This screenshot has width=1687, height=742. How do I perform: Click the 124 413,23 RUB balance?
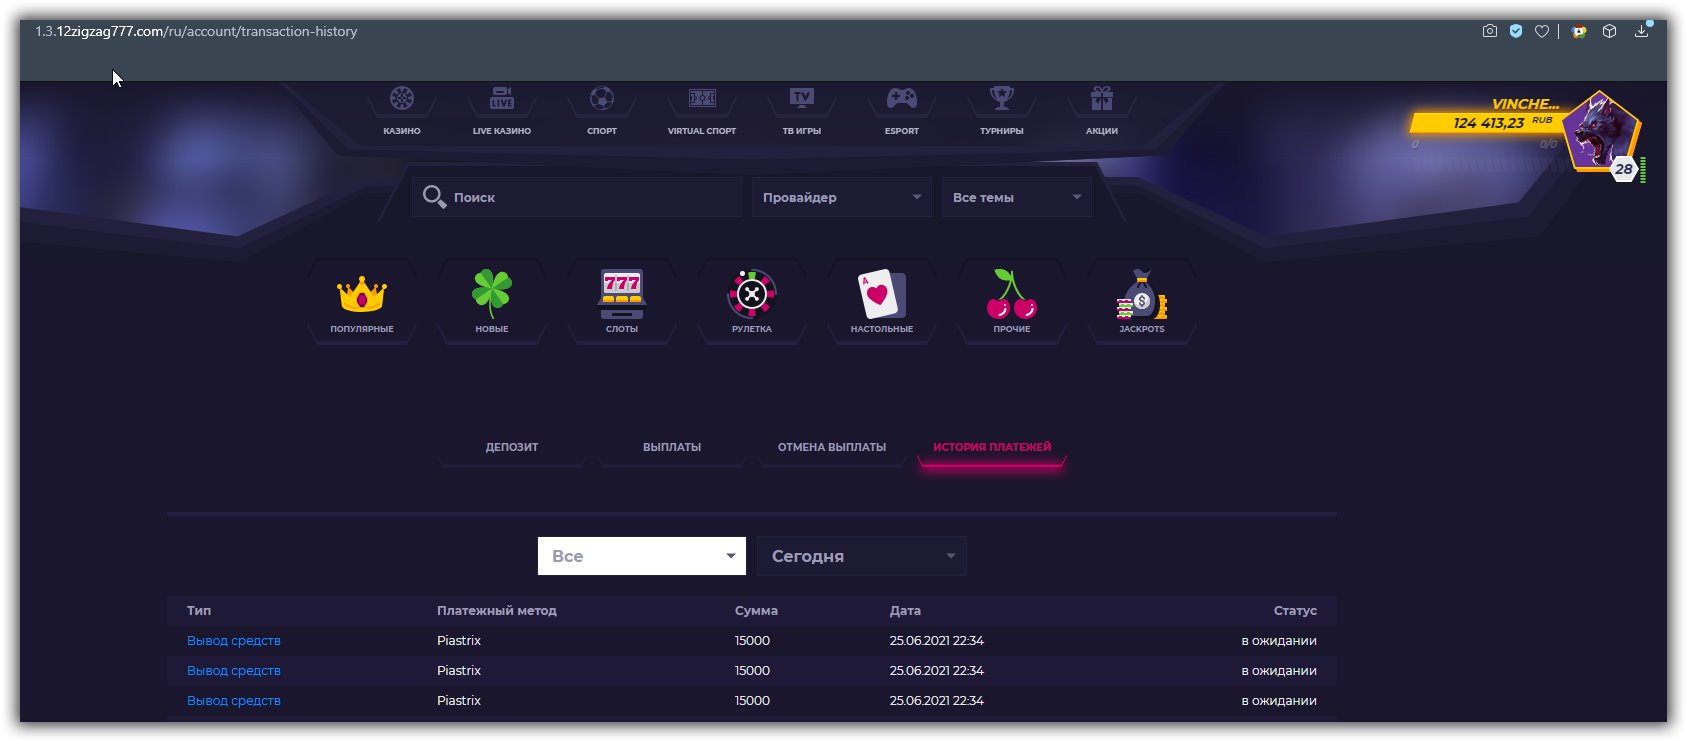point(1502,123)
